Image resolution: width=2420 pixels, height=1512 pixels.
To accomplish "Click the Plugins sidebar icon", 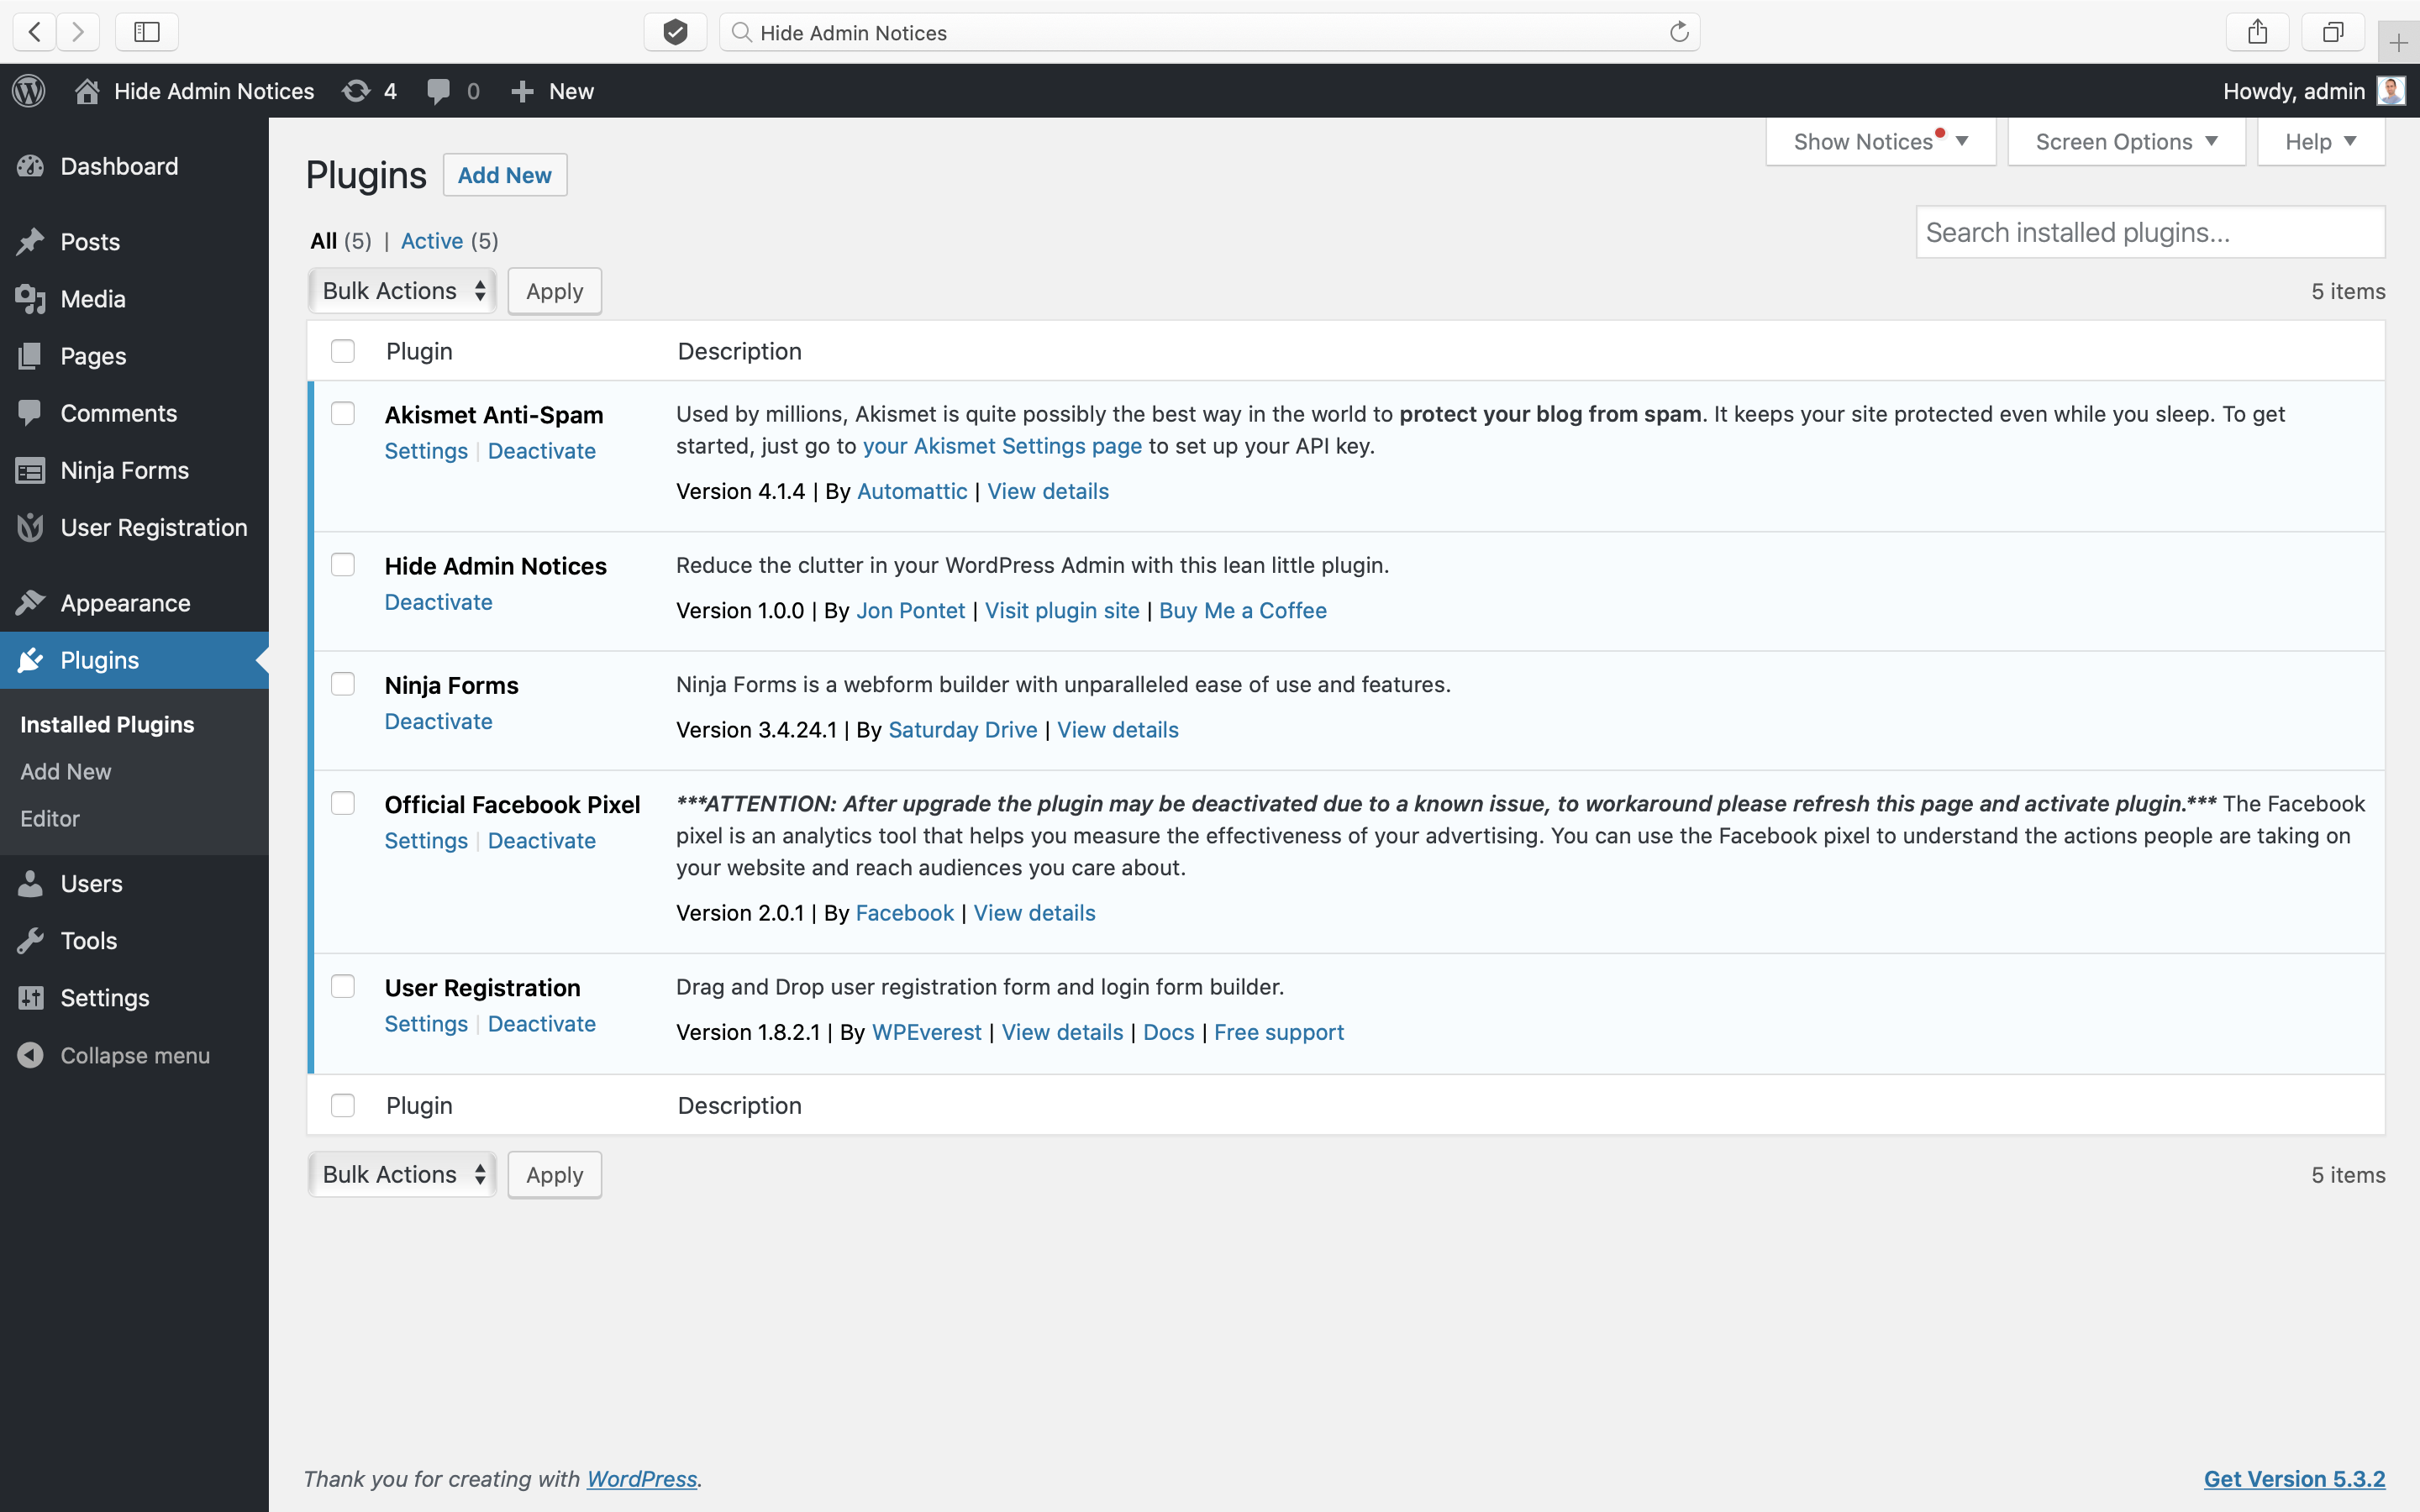I will 31,660.
